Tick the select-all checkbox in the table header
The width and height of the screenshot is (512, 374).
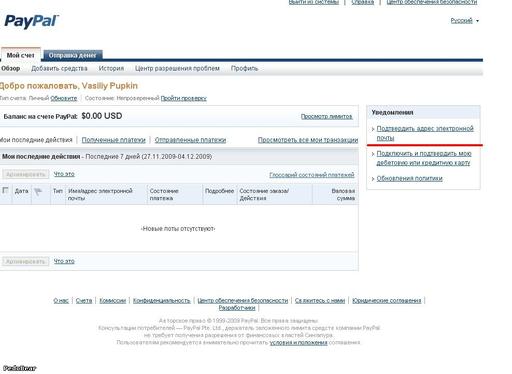(x=5, y=190)
